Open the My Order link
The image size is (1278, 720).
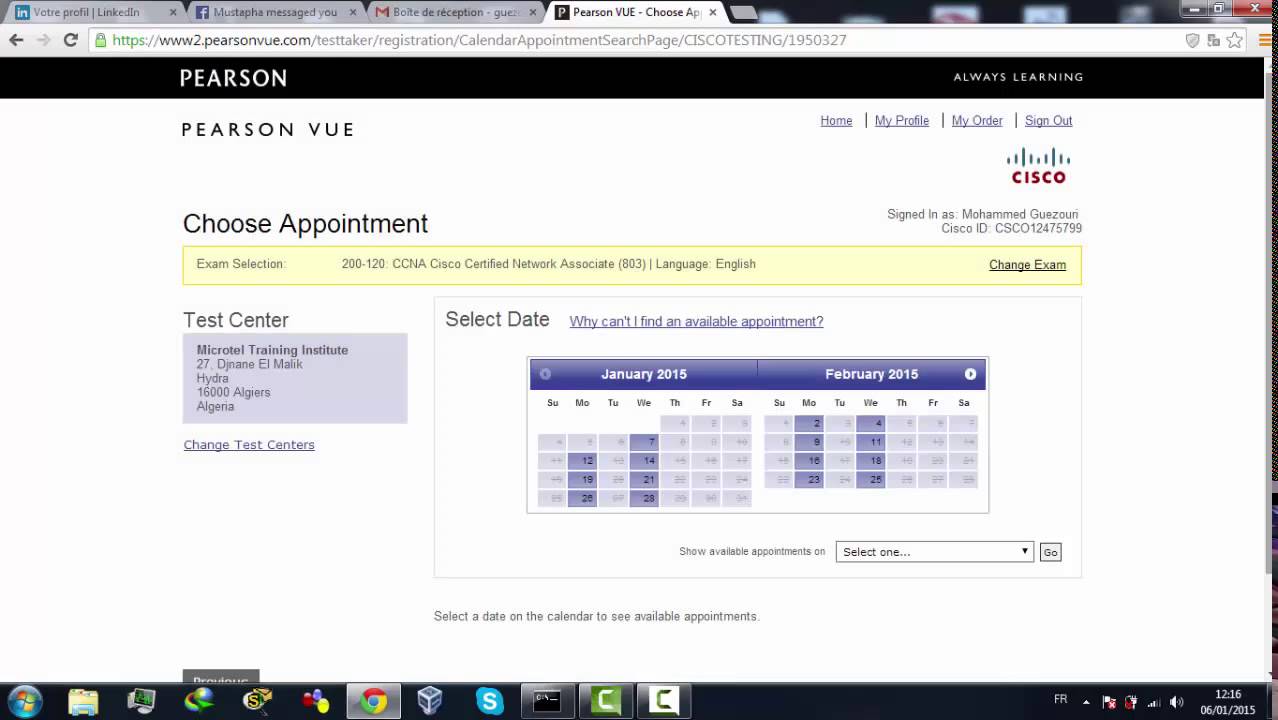coord(977,121)
